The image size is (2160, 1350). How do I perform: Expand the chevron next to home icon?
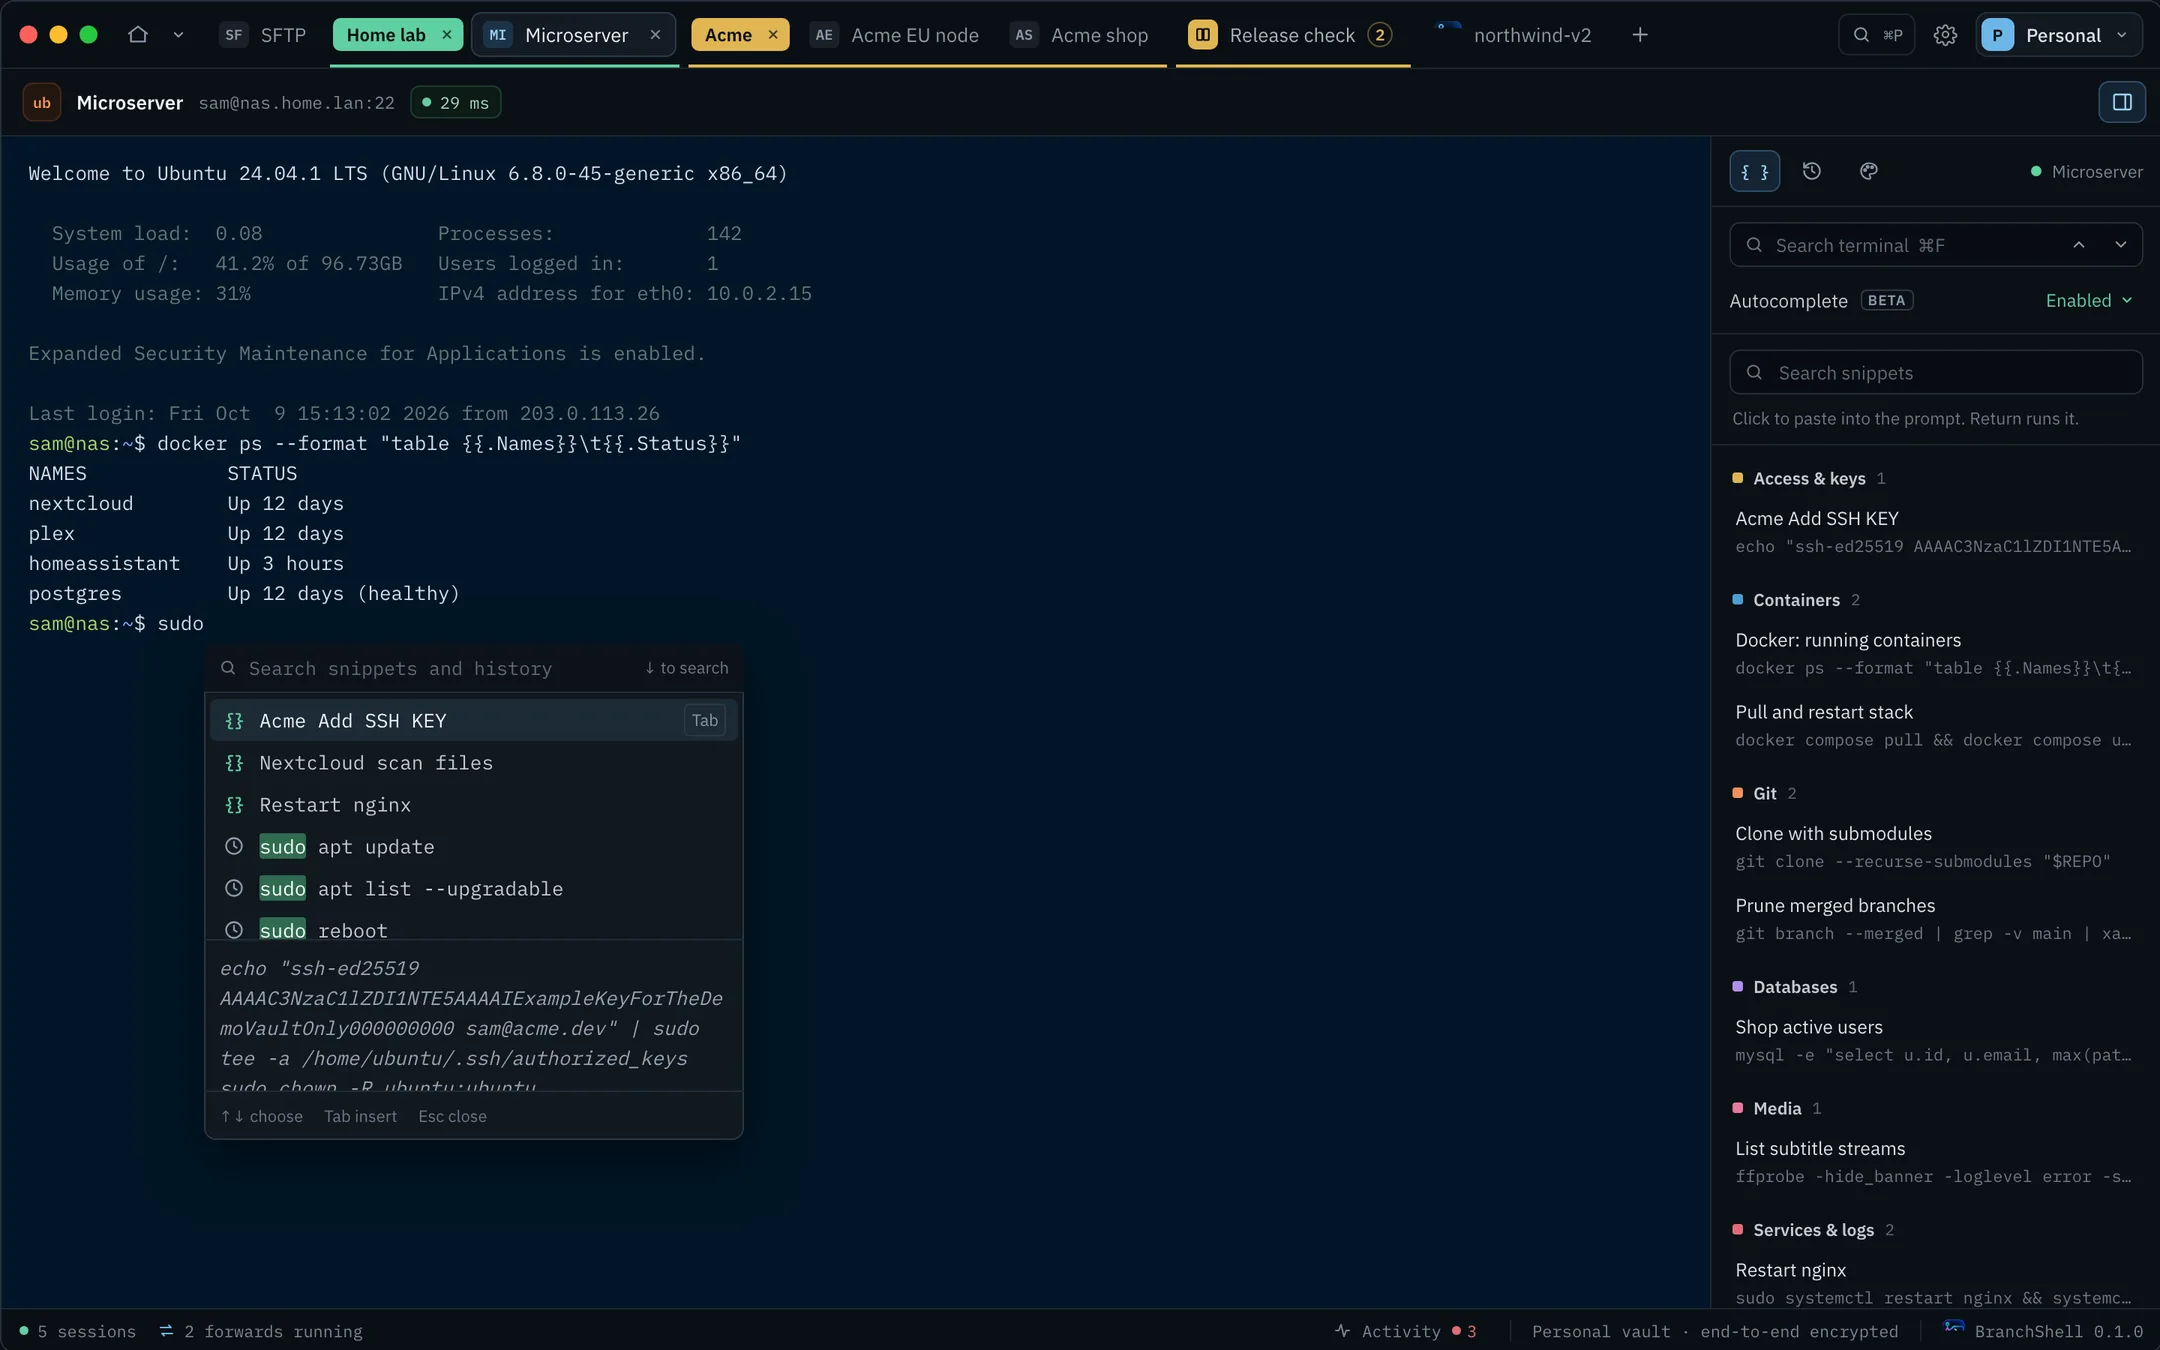[x=178, y=35]
